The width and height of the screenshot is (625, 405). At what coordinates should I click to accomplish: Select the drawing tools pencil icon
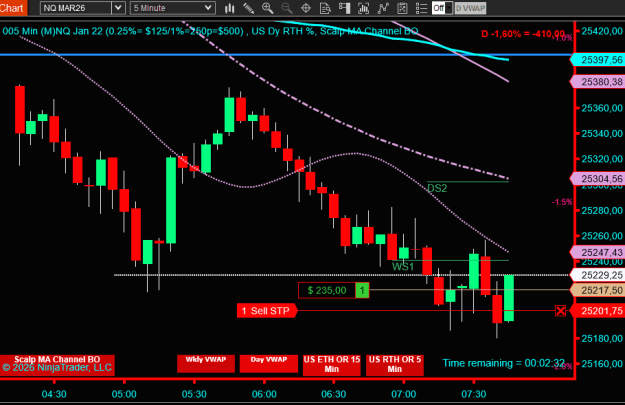point(249,8)
